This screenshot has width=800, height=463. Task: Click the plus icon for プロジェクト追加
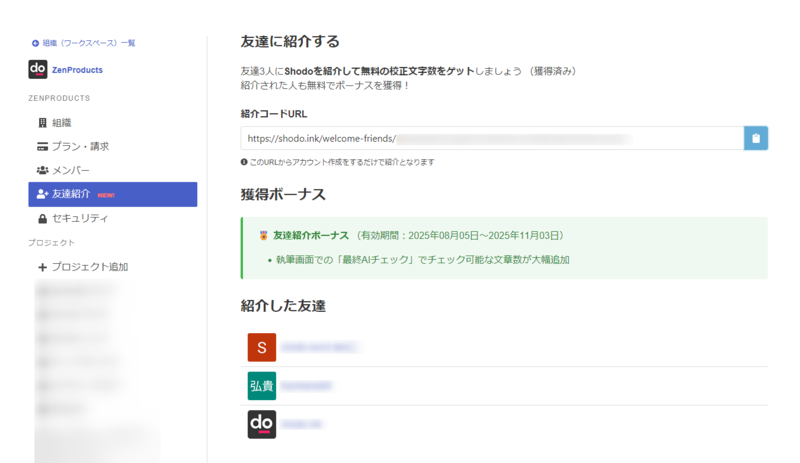pyautogui.click(x=42, y=267)
